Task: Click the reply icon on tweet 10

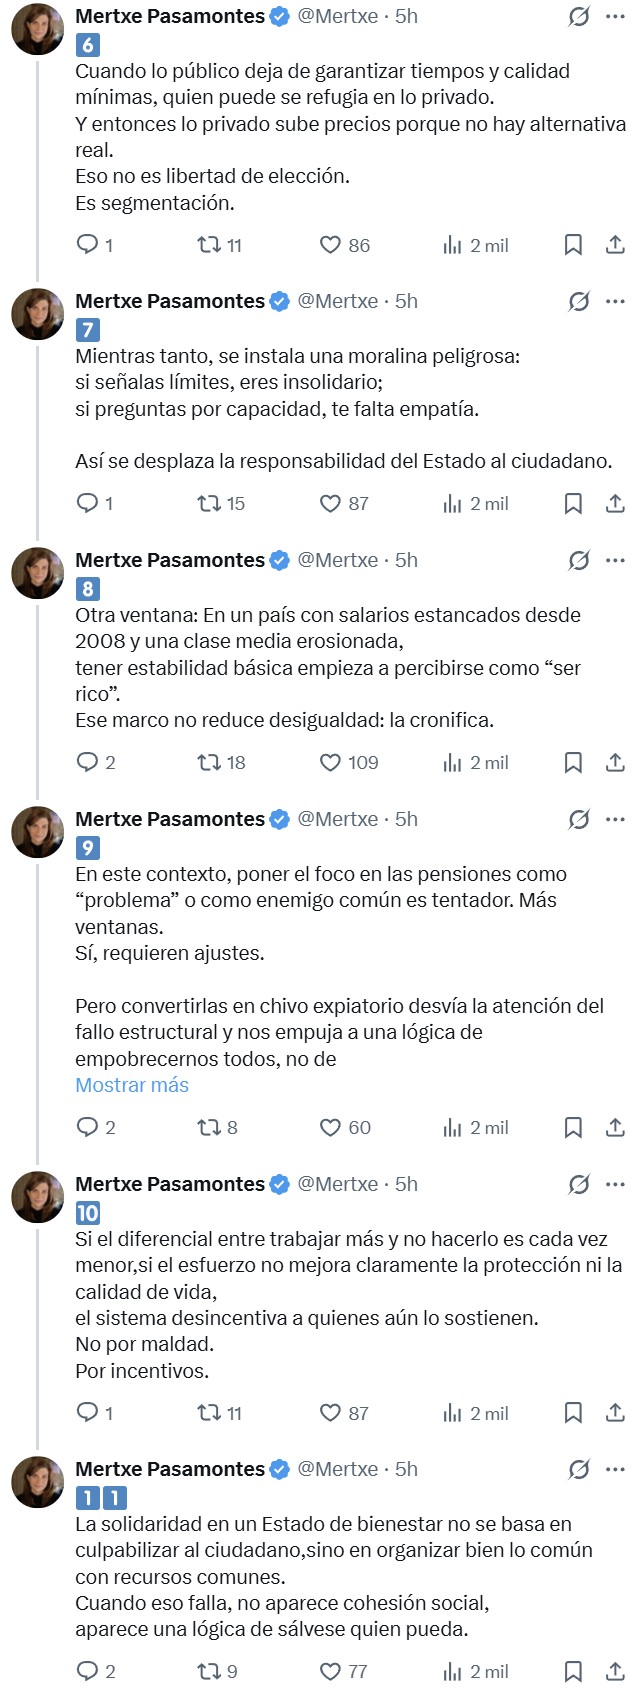Action: (90, 1413)
